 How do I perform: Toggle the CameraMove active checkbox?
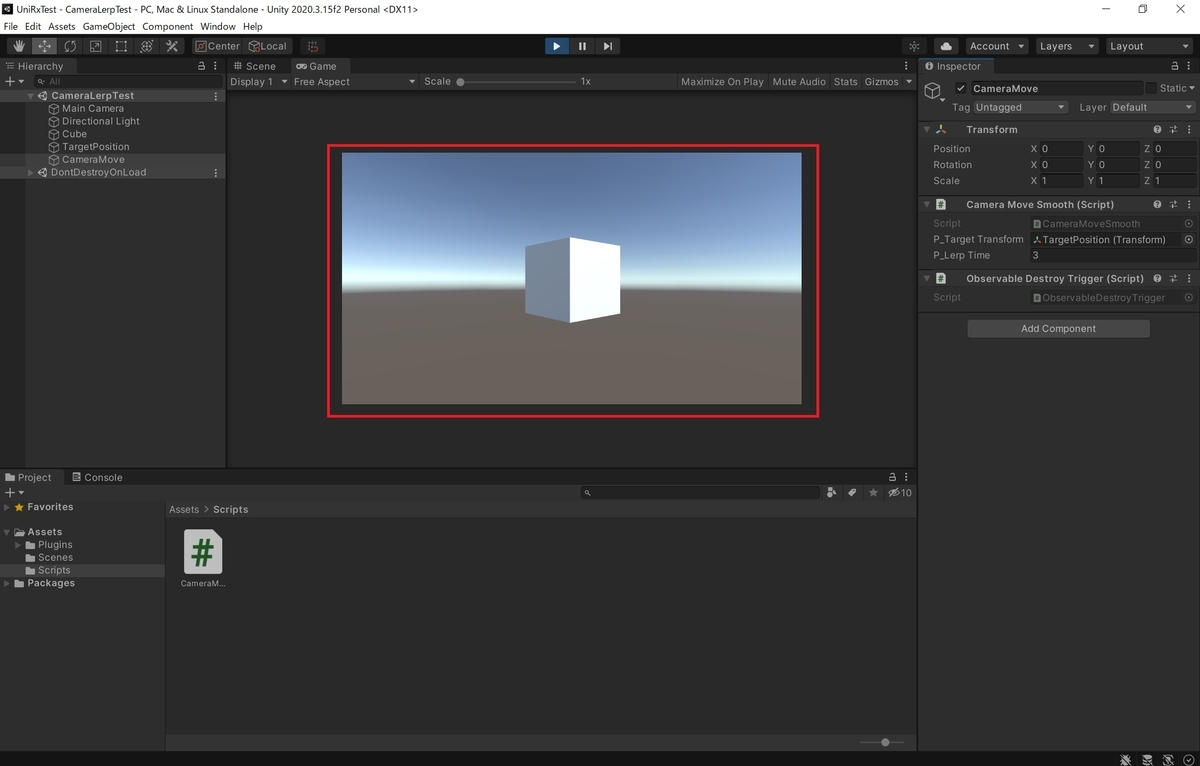coord(961,88)
